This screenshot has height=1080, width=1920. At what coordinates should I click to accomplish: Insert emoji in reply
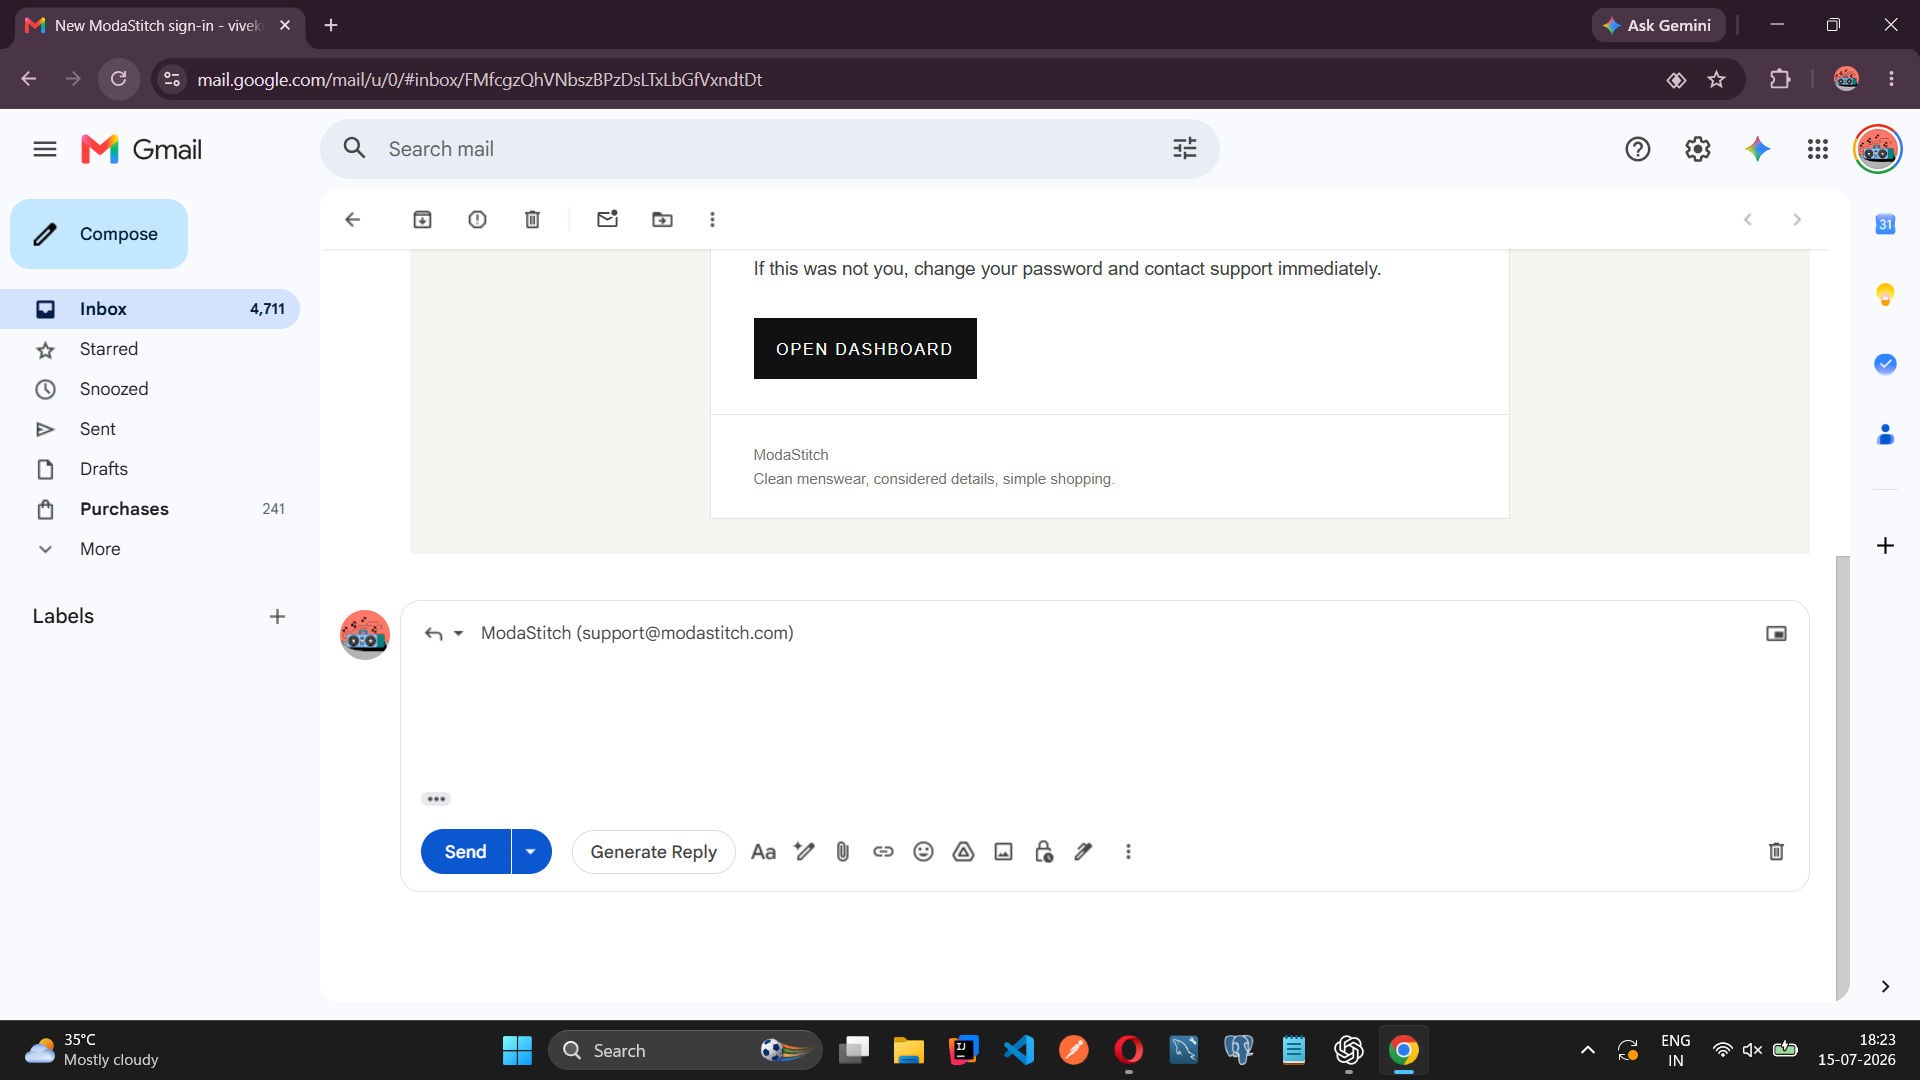pos(923,852)
